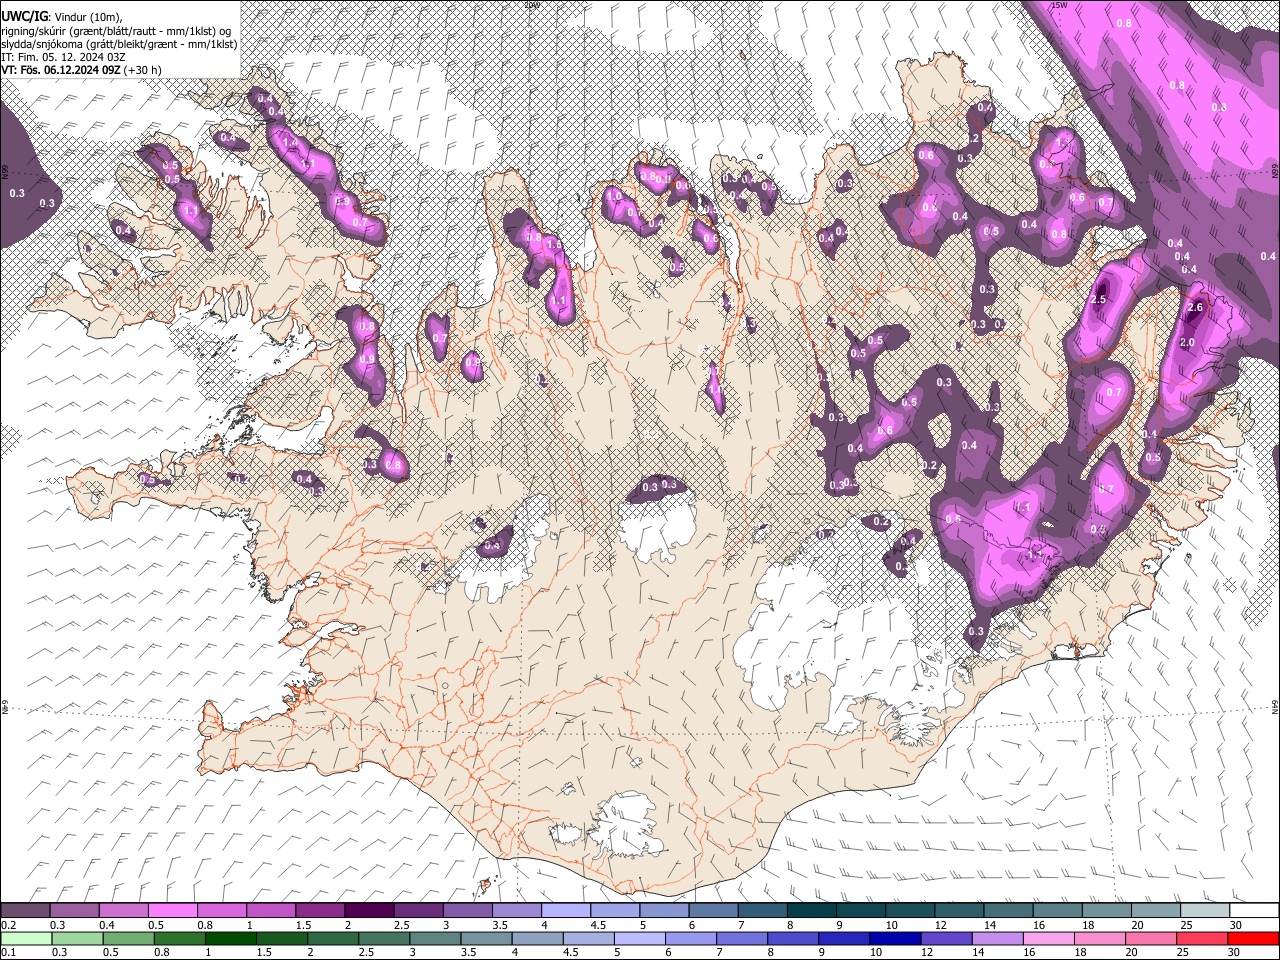Select the bright pink upper swatch between 0.5 and 0.8
The width and height of the screenshot is (1280, 960).
click(x=173, y=911)
